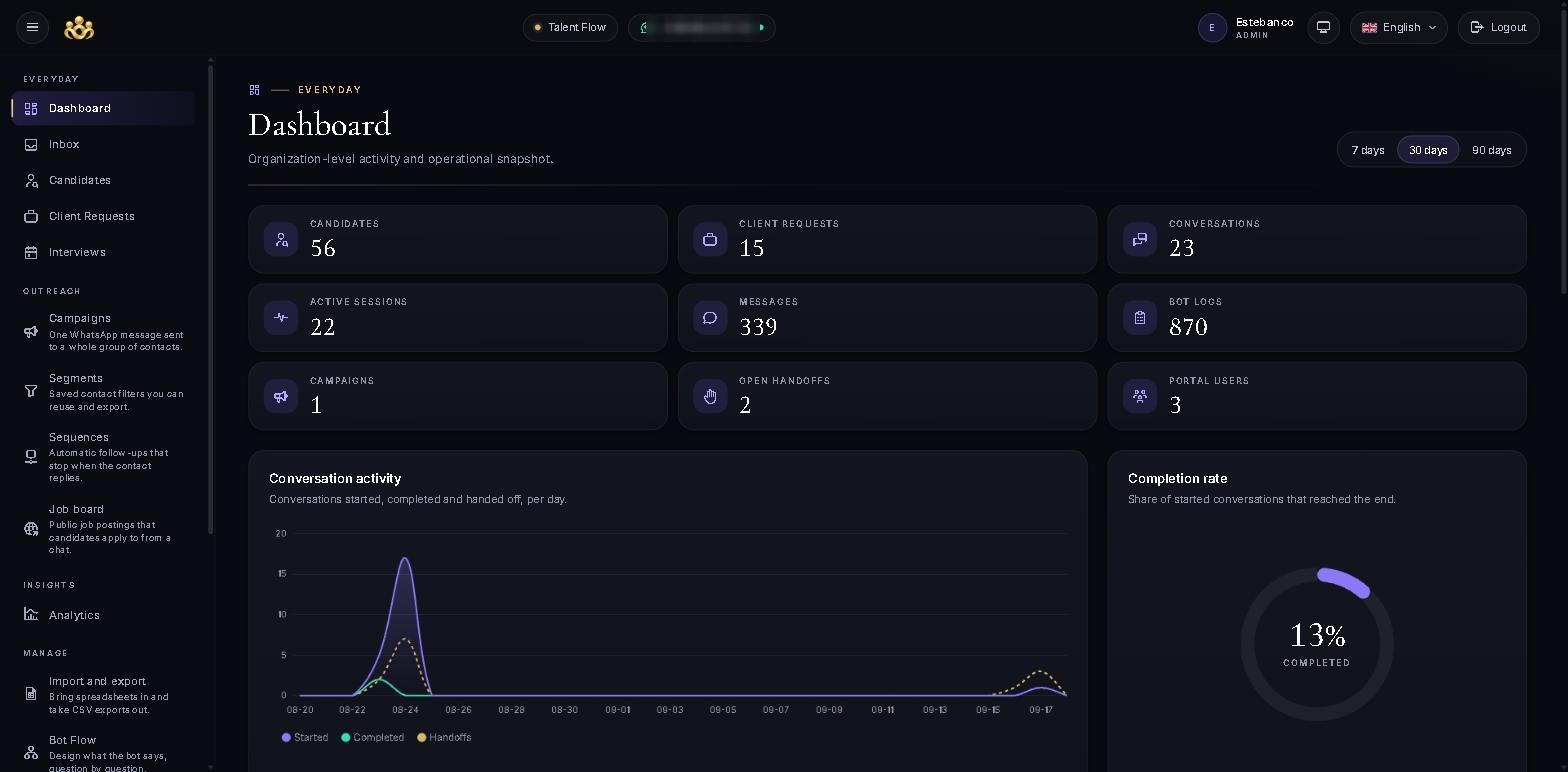Open Client Requests in sidebar

click(x=103, y=216)
